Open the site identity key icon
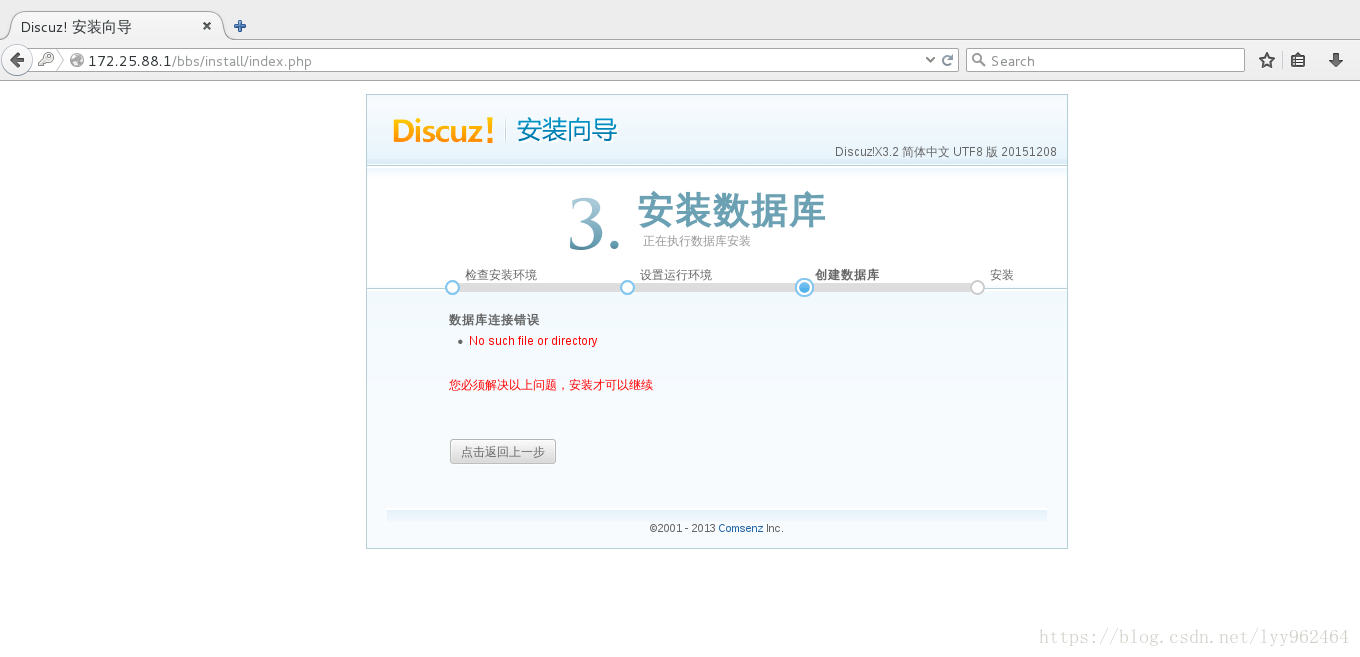 coord(46,60)
